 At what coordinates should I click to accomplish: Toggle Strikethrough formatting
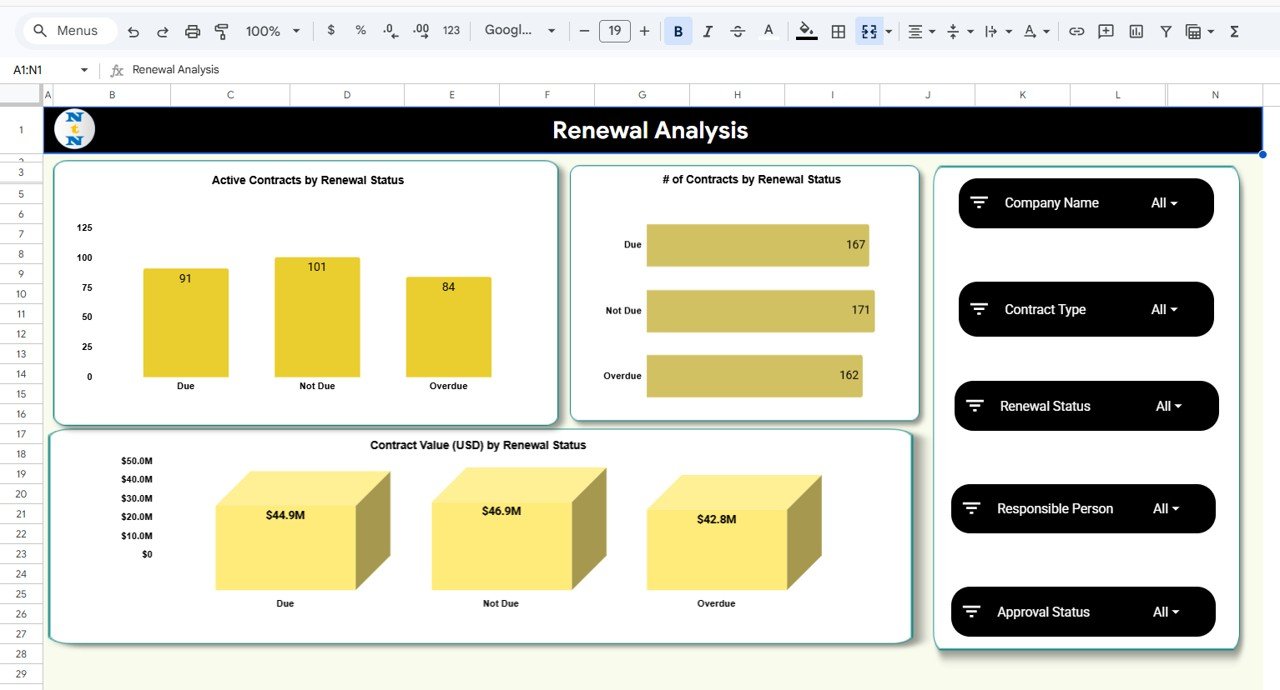click(x=738, y=31)
